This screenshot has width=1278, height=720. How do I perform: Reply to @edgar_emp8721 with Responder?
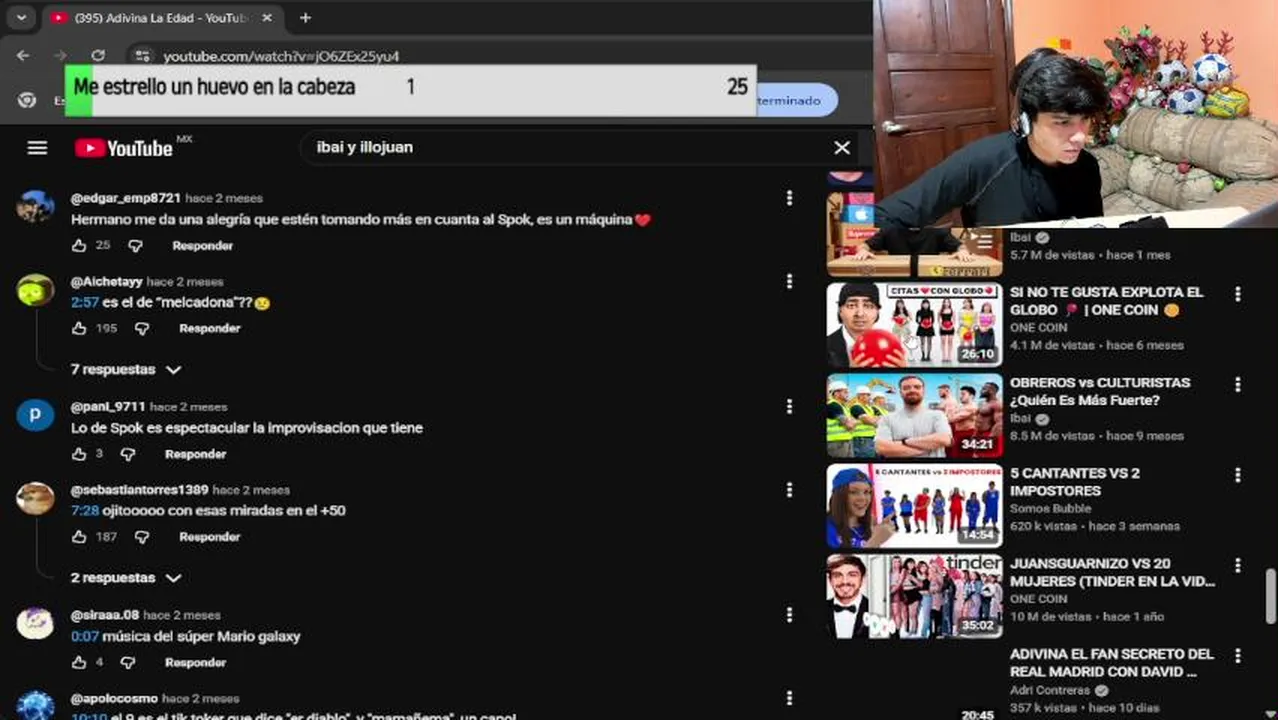pyautogui.click(x=202, y=246)
